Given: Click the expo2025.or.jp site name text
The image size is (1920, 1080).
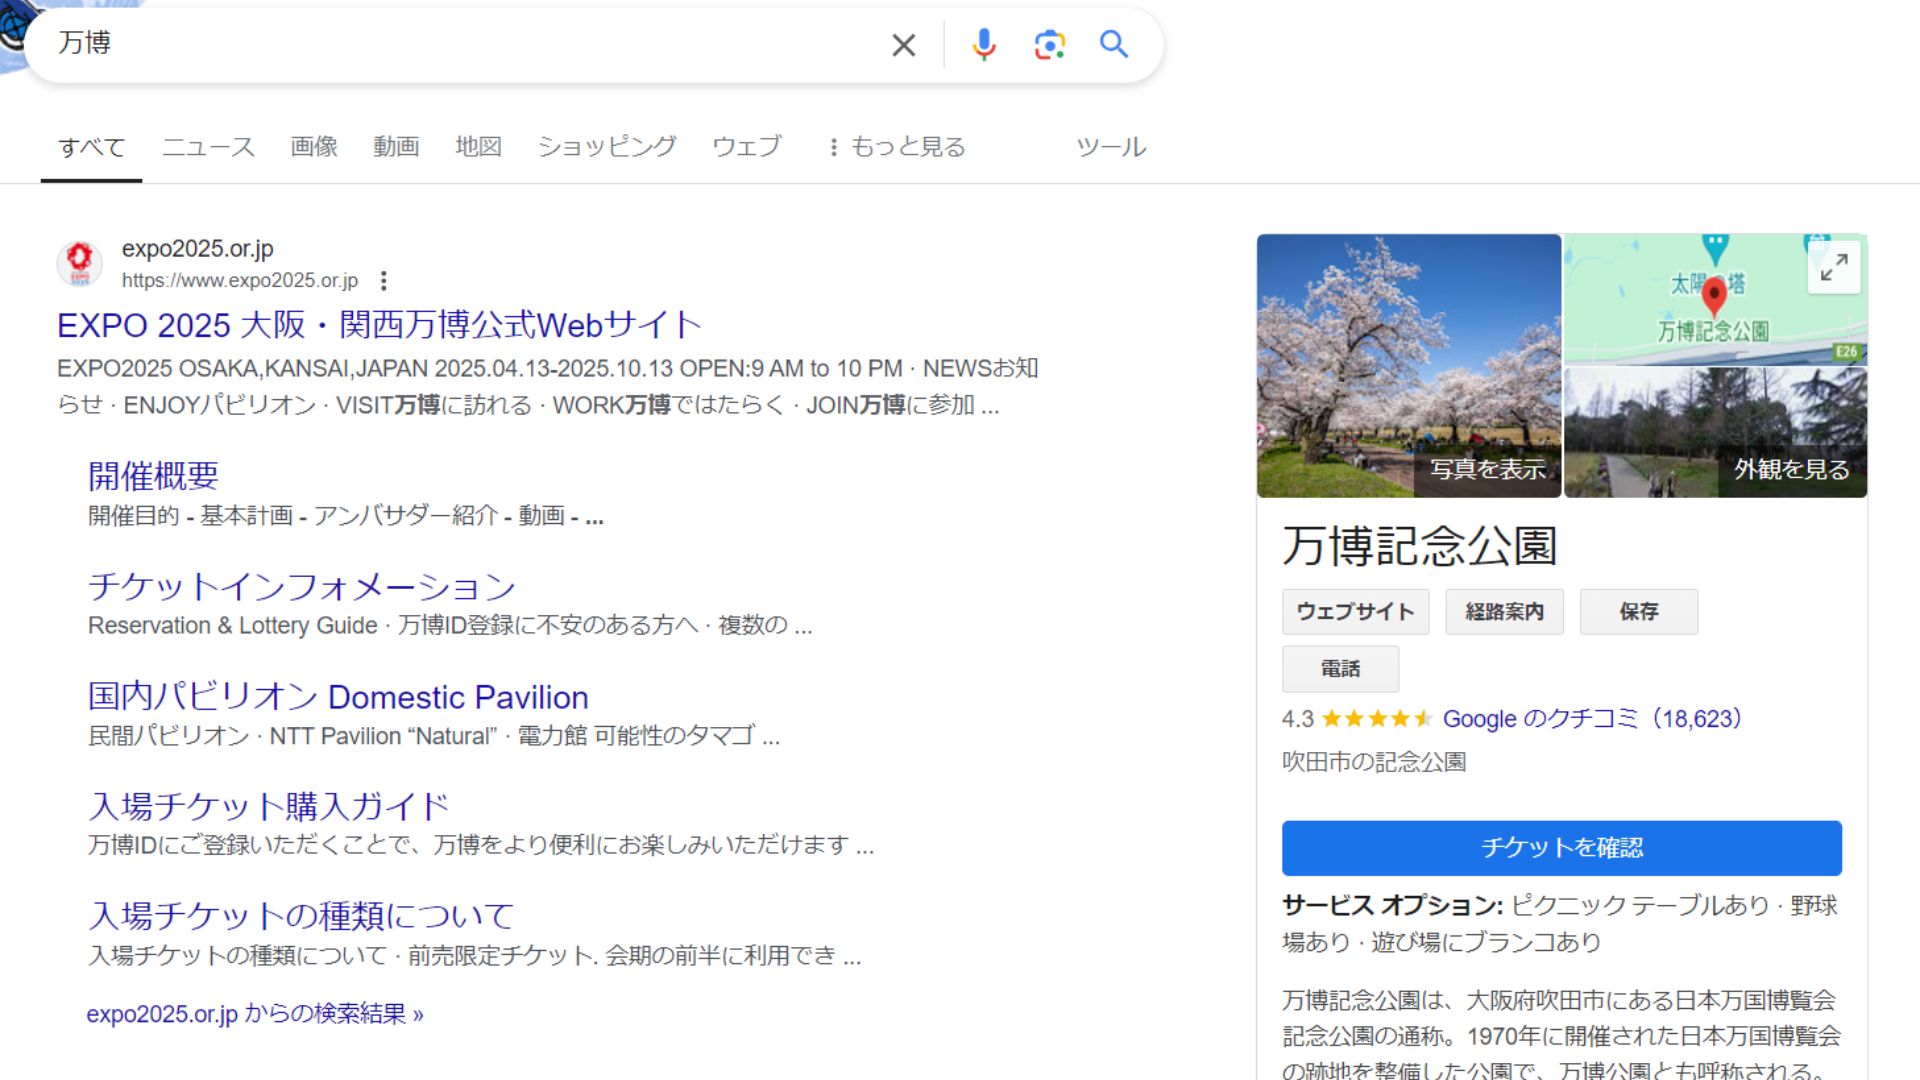Looking at the screenshot, I should click(x=198, y=249).
